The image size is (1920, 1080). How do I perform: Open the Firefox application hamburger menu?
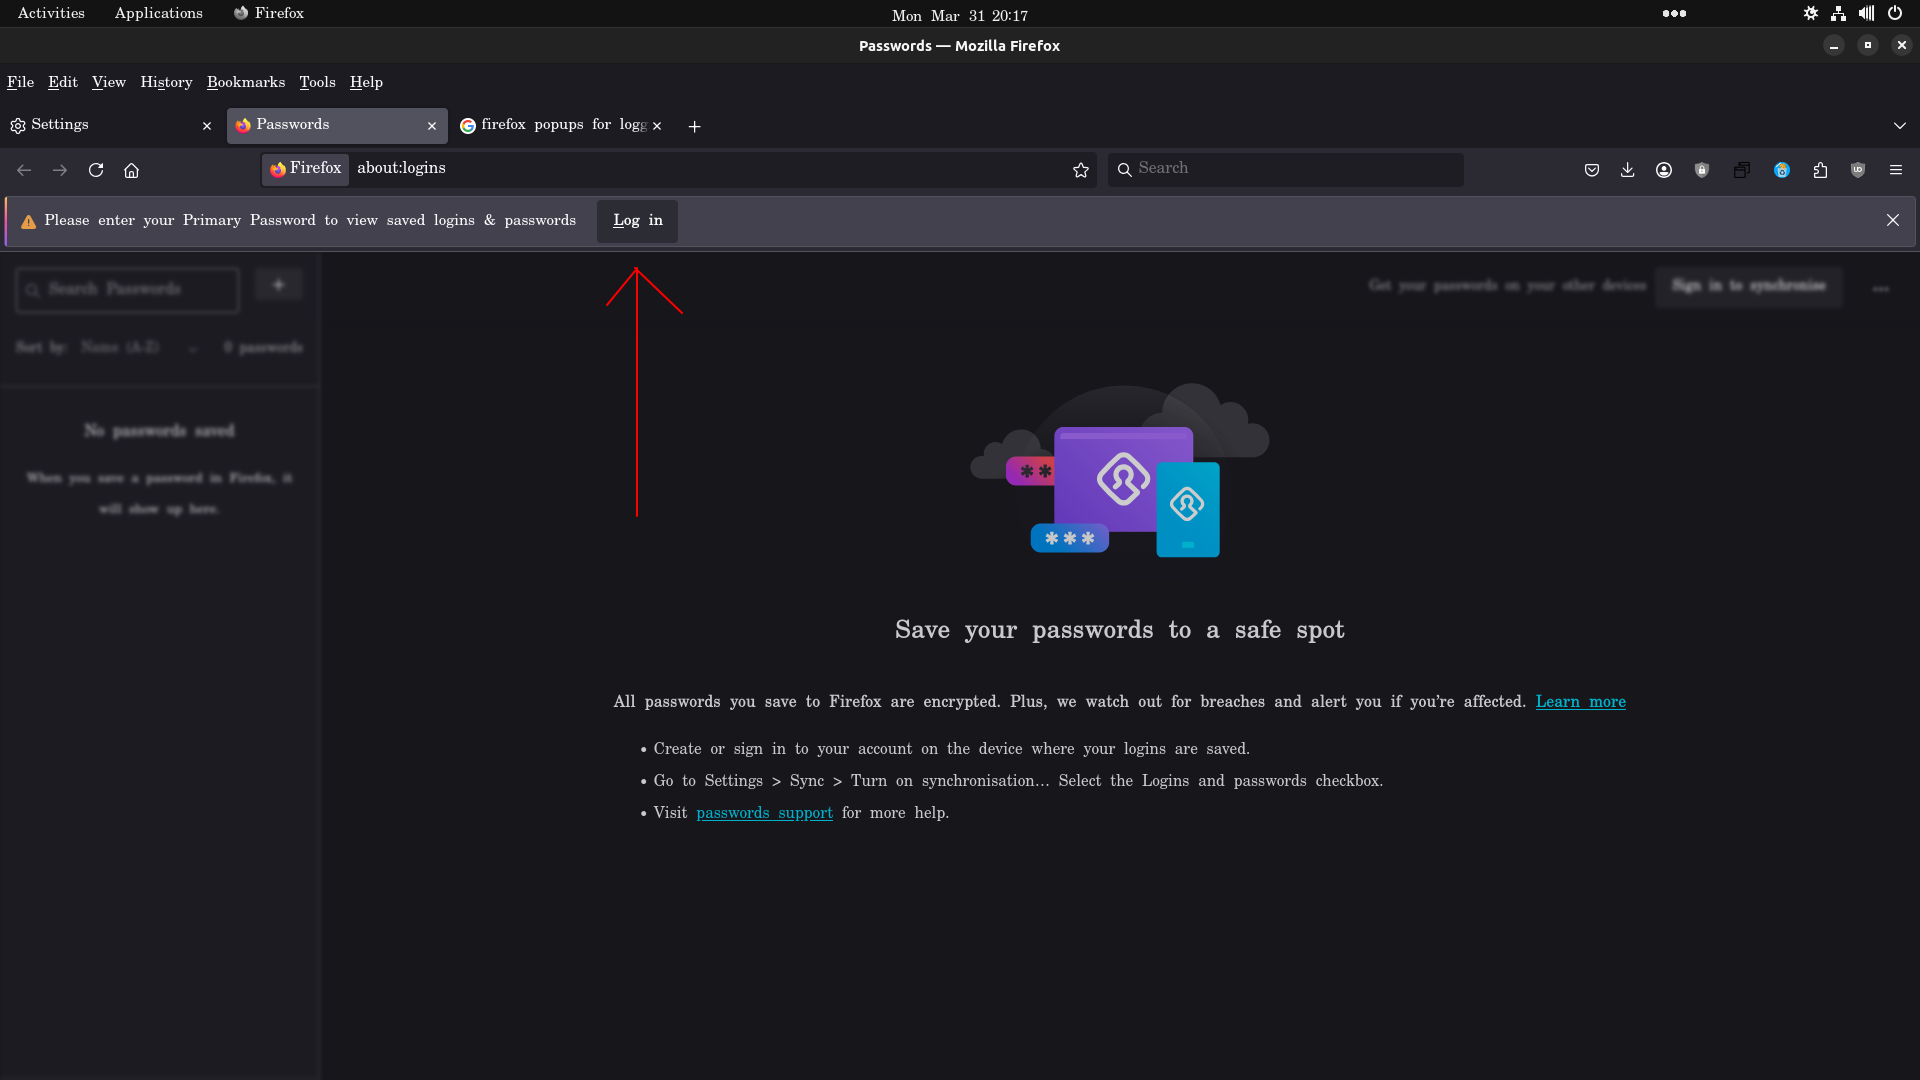pyautogui.click(x=1896, y=170)
